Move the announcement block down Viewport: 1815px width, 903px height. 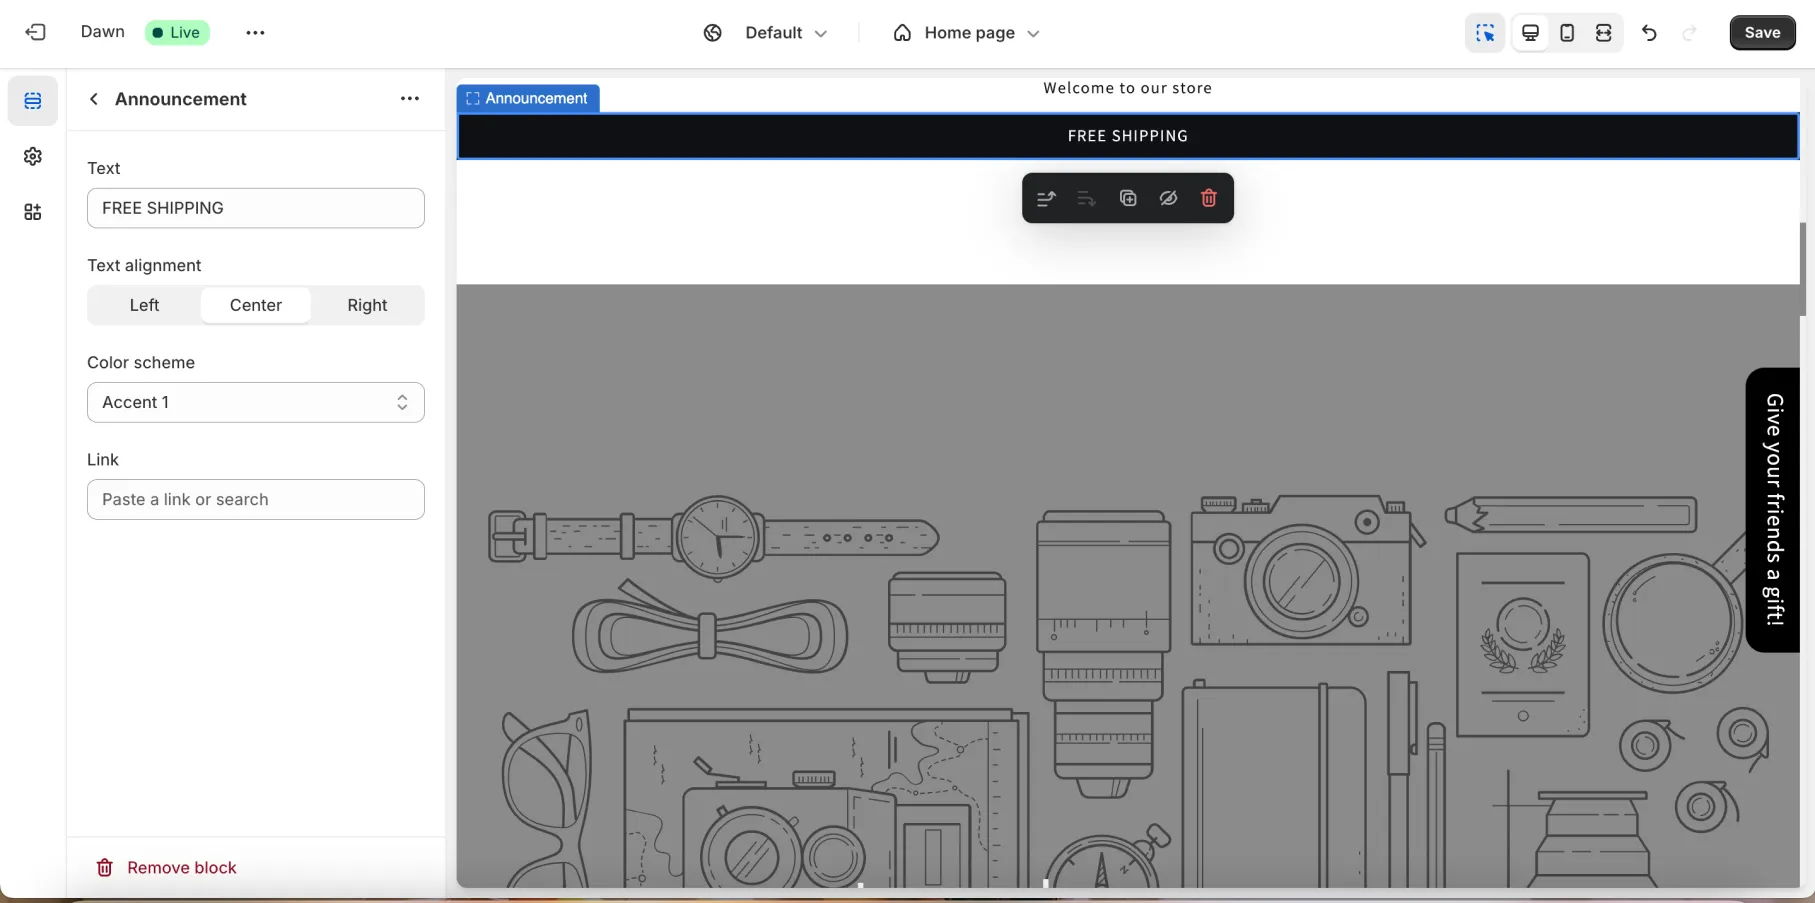[x=1087, y=198]
